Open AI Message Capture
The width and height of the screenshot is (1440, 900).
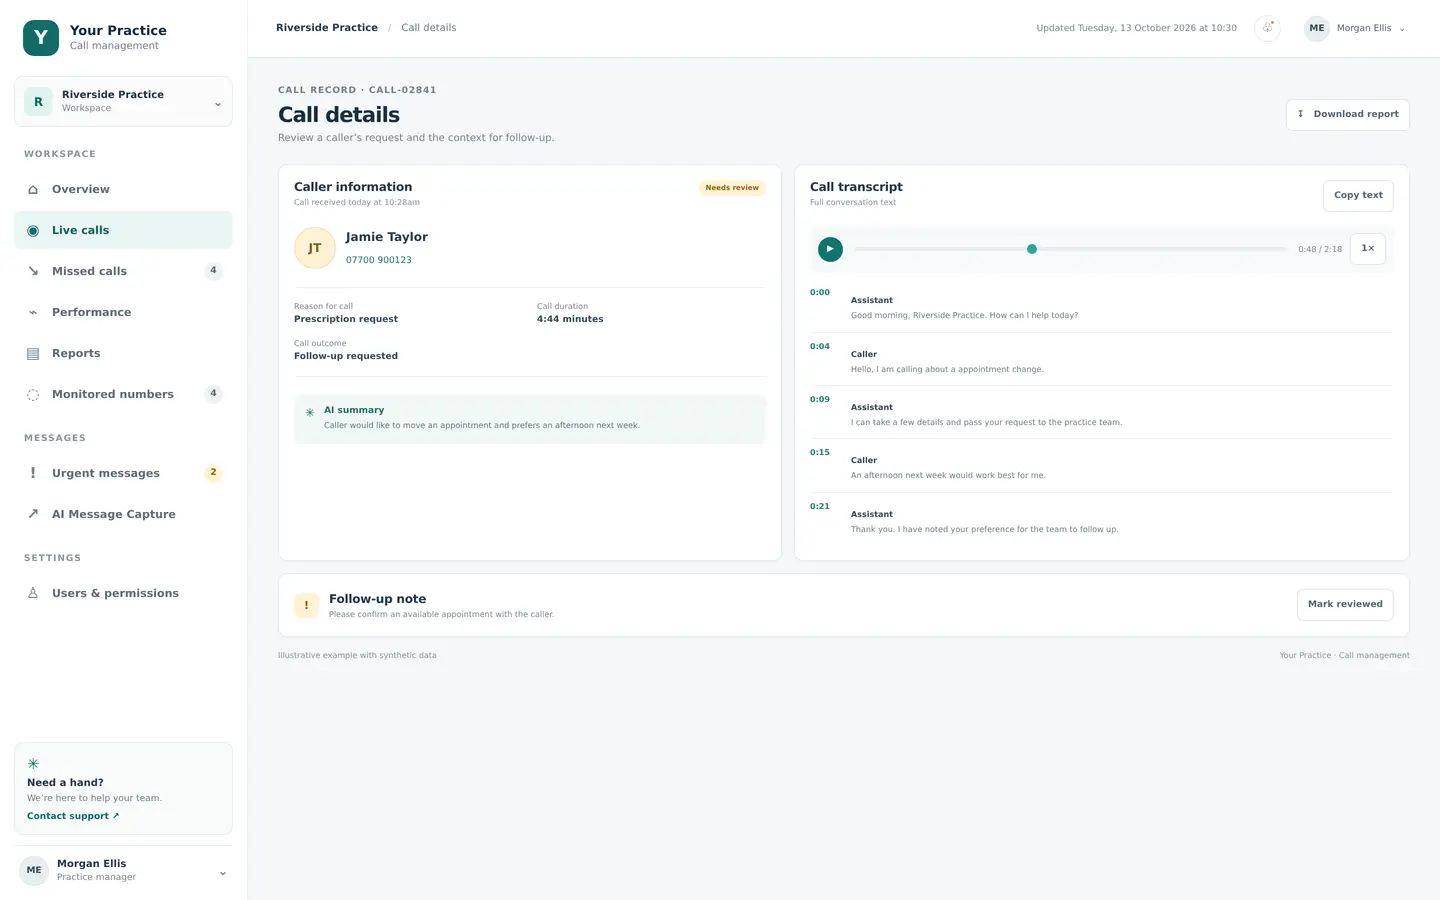(x=123, y=514)
